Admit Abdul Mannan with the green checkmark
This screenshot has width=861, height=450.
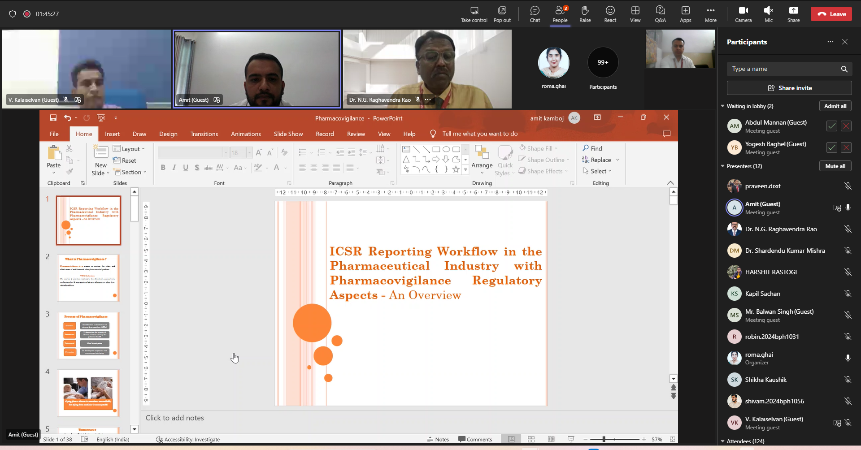pyautogui.click(x=831, y=126)
